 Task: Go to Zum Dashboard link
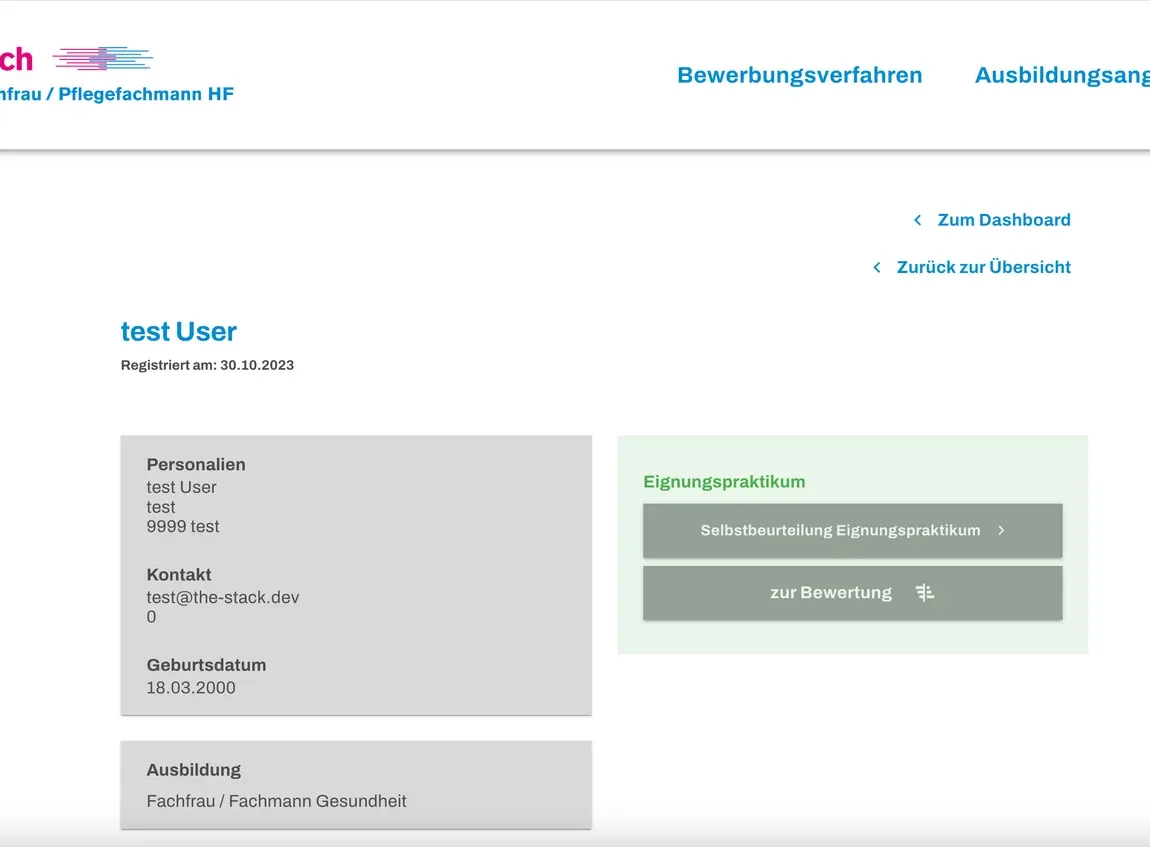pyautogui.click(x=1004, y=220)
